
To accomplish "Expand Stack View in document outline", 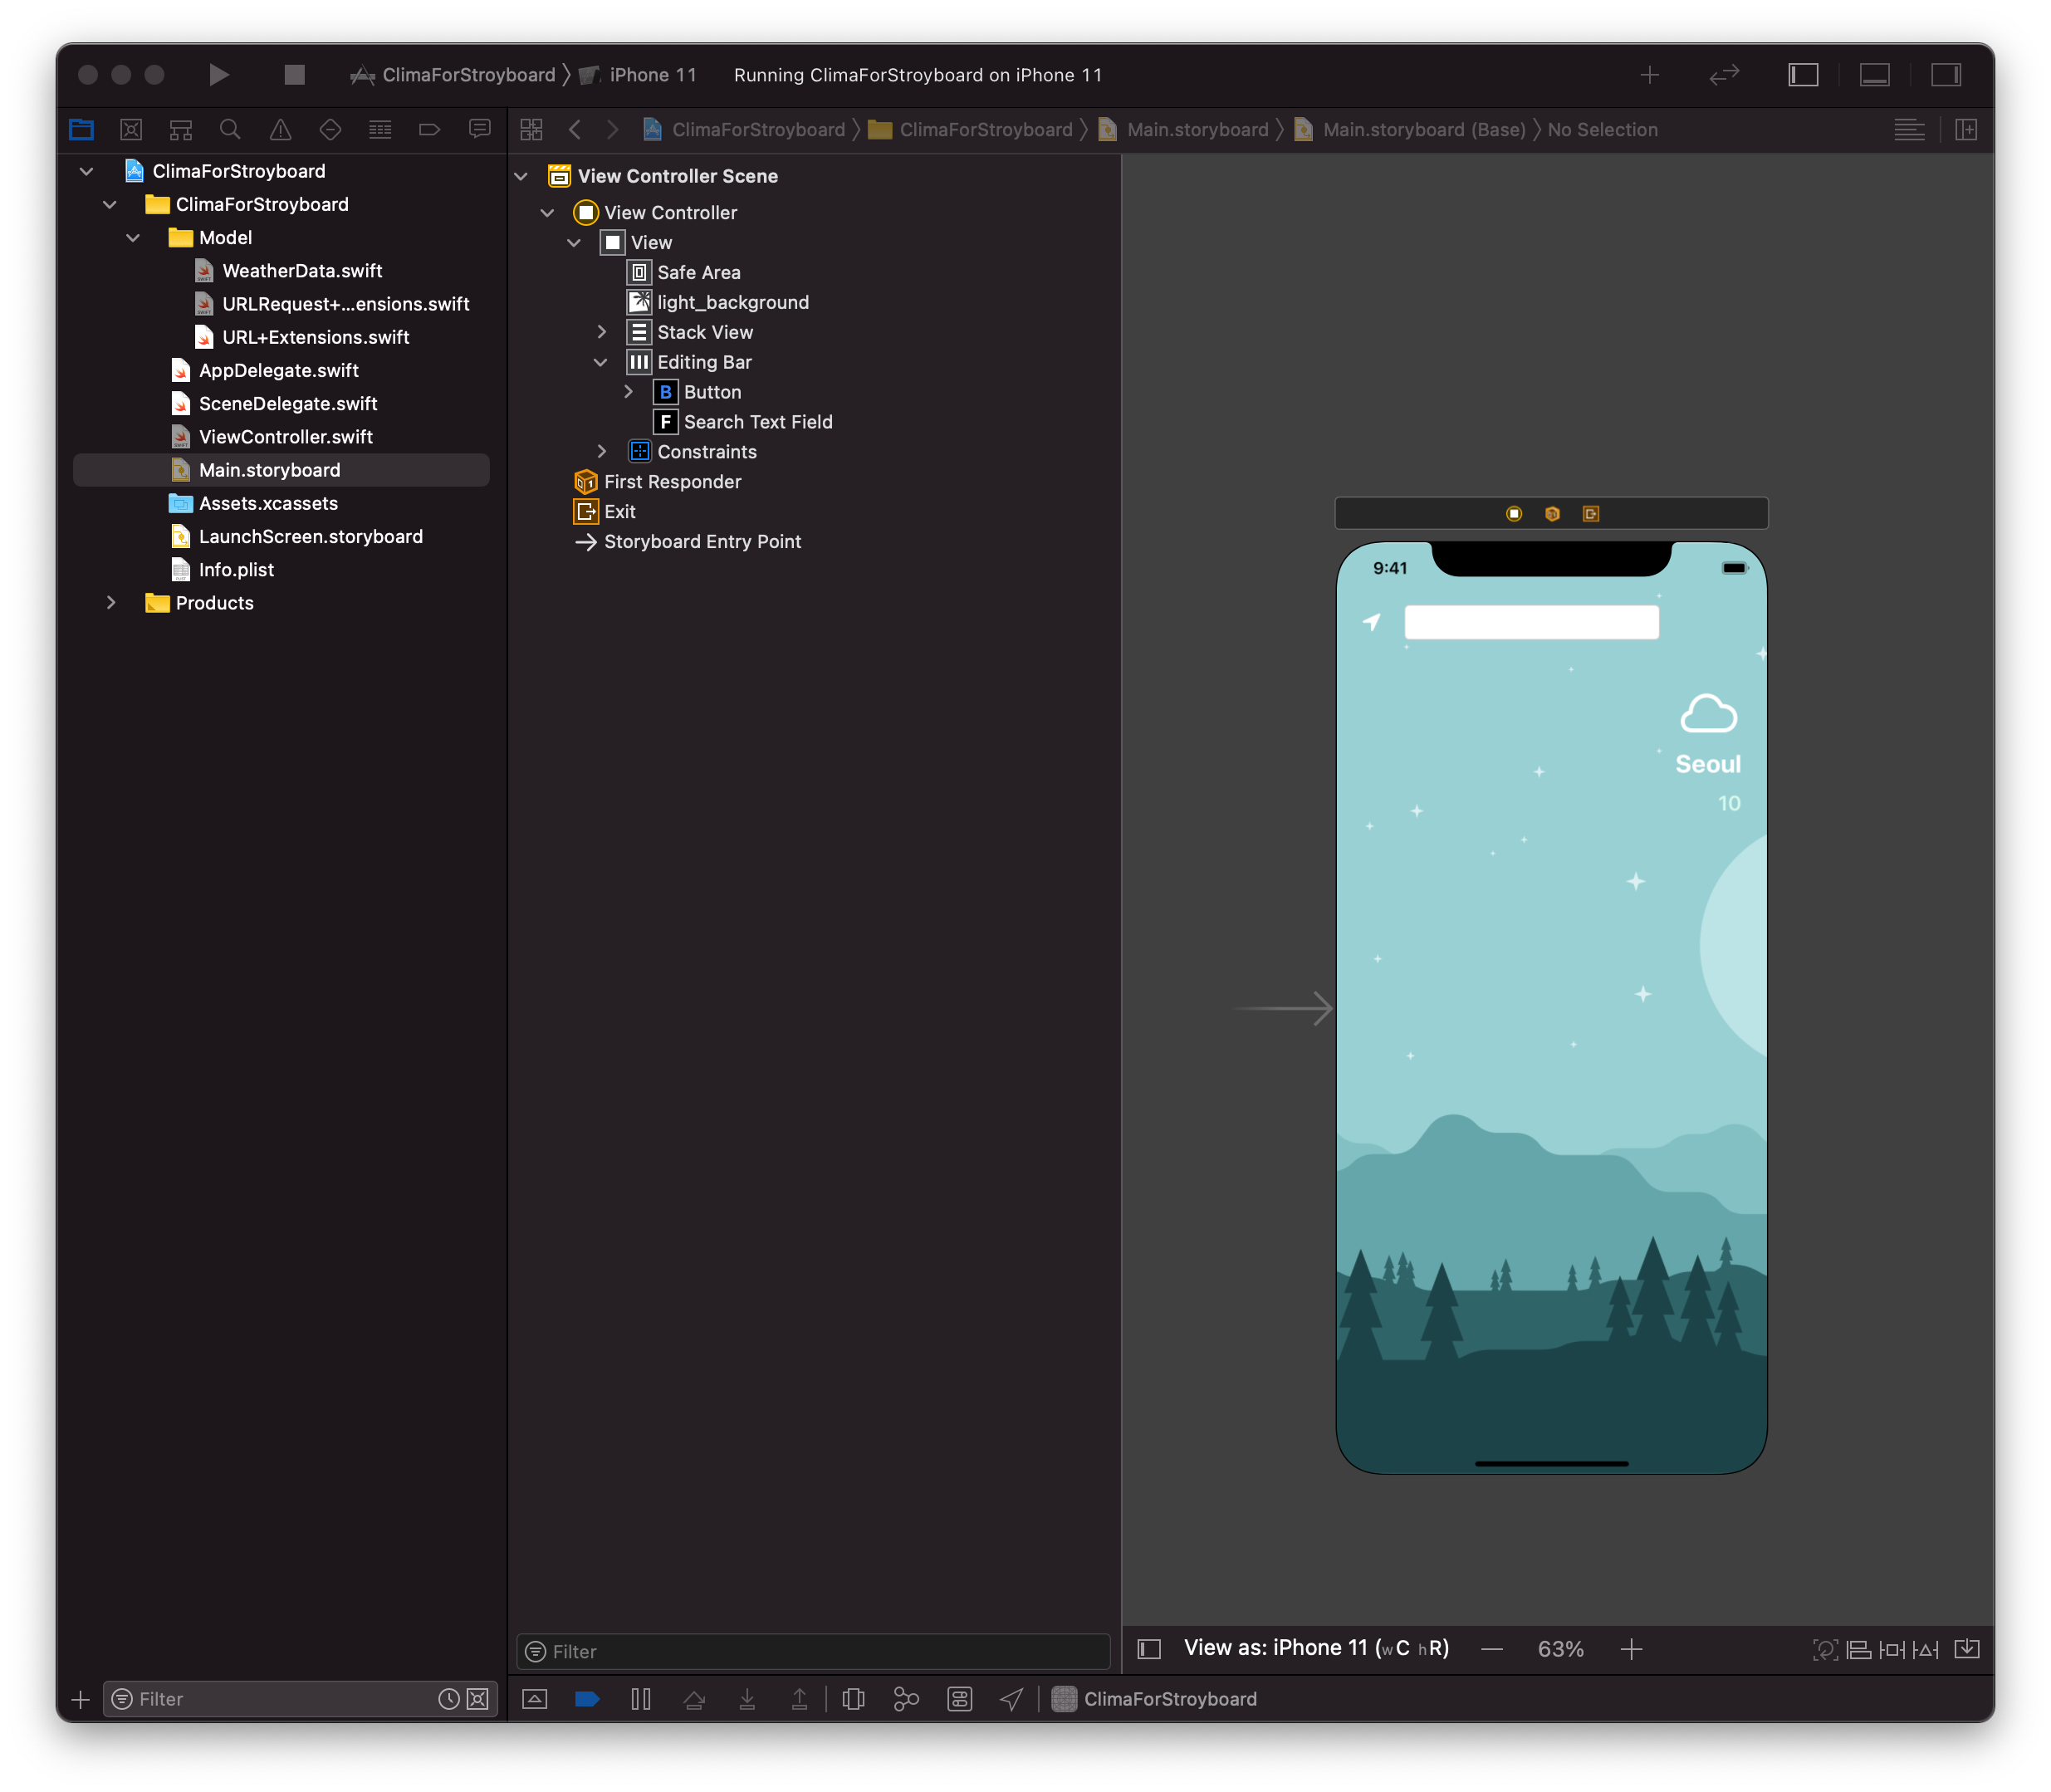I will click(601, 332).
